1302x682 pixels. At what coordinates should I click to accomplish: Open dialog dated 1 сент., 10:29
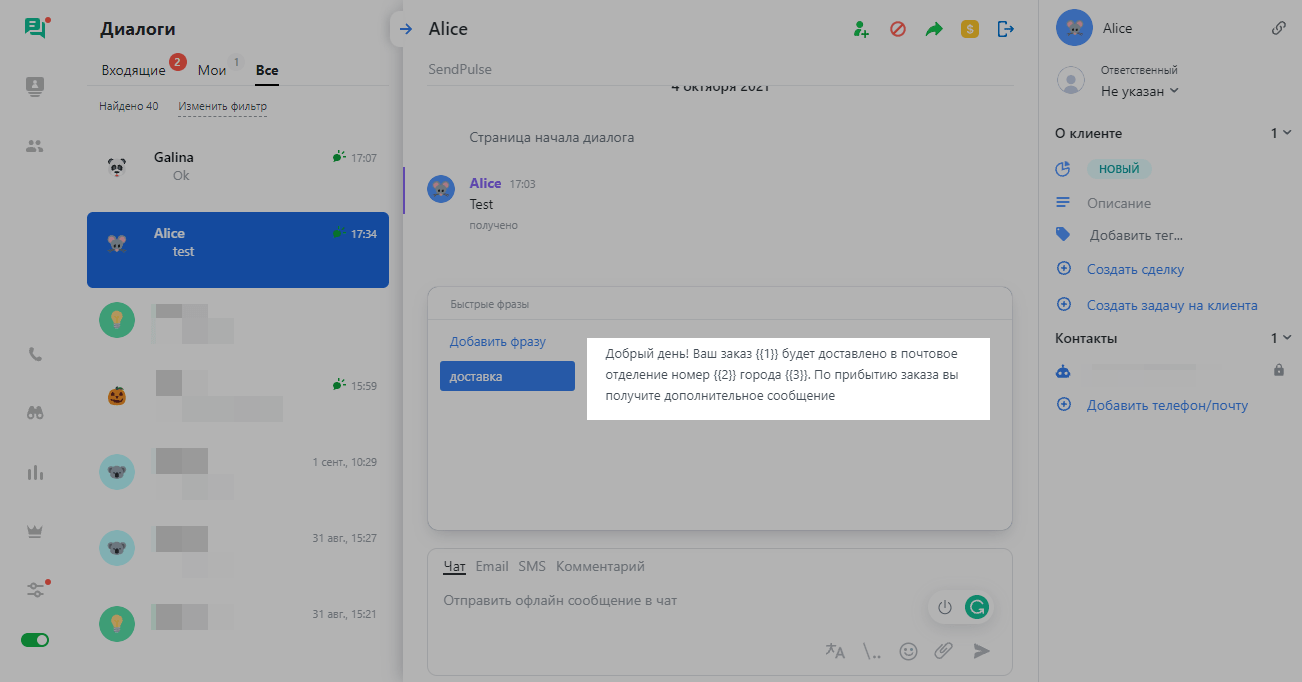tap(238, 471)
